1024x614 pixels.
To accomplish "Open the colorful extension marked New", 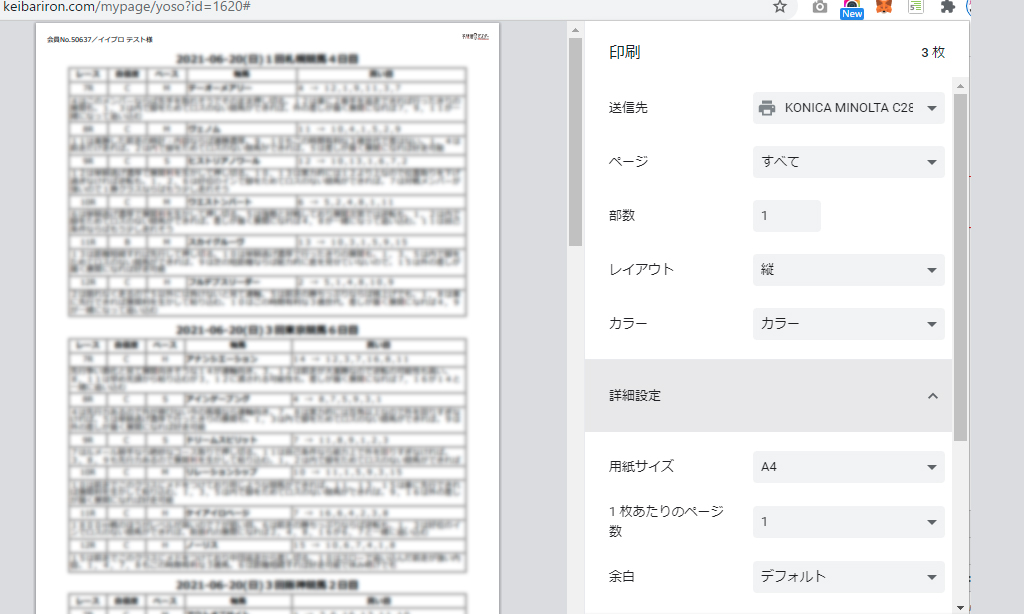I will 851,8.
